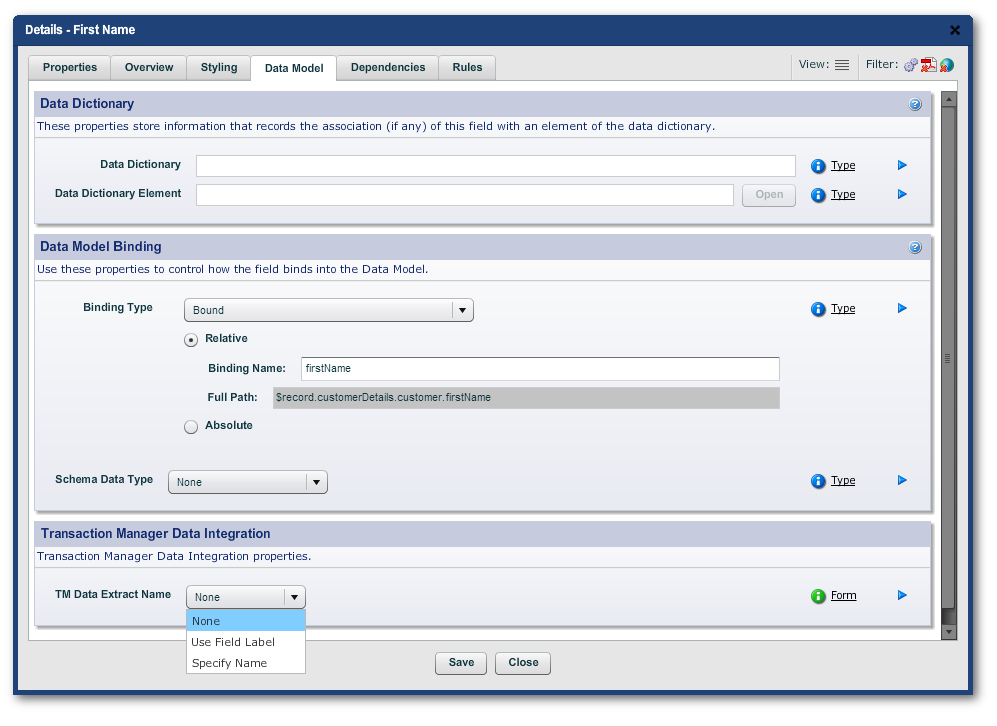
Task: Click the PDF filter icon
Action: coord(928,65)
